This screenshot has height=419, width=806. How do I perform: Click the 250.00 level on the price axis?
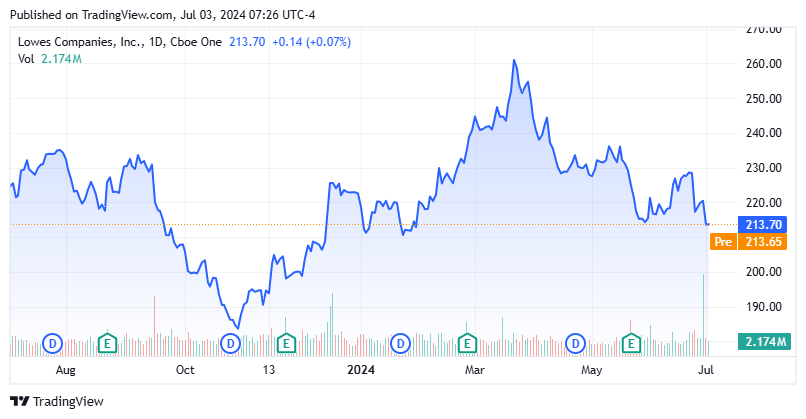(763, 99)
